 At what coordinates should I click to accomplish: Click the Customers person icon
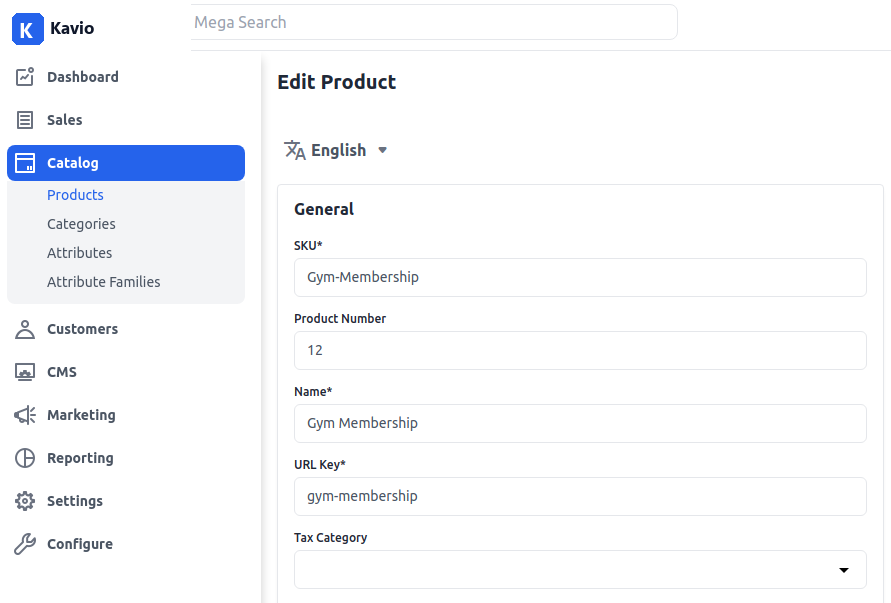pos(25,329)
